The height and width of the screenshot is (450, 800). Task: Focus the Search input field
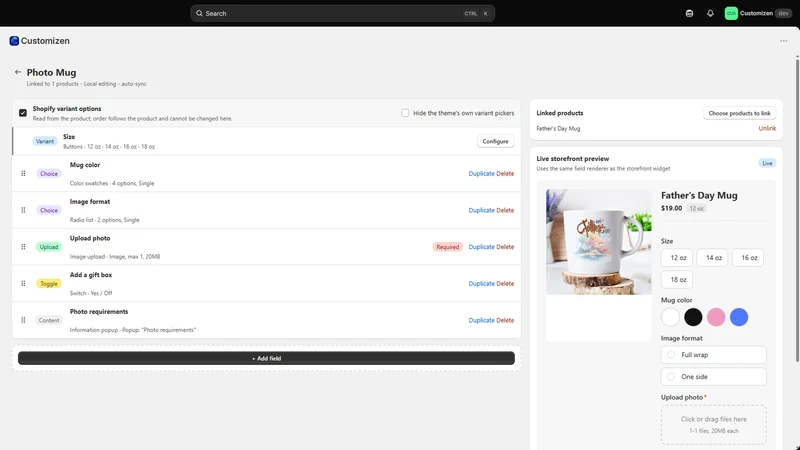click(x=342, y=13)
